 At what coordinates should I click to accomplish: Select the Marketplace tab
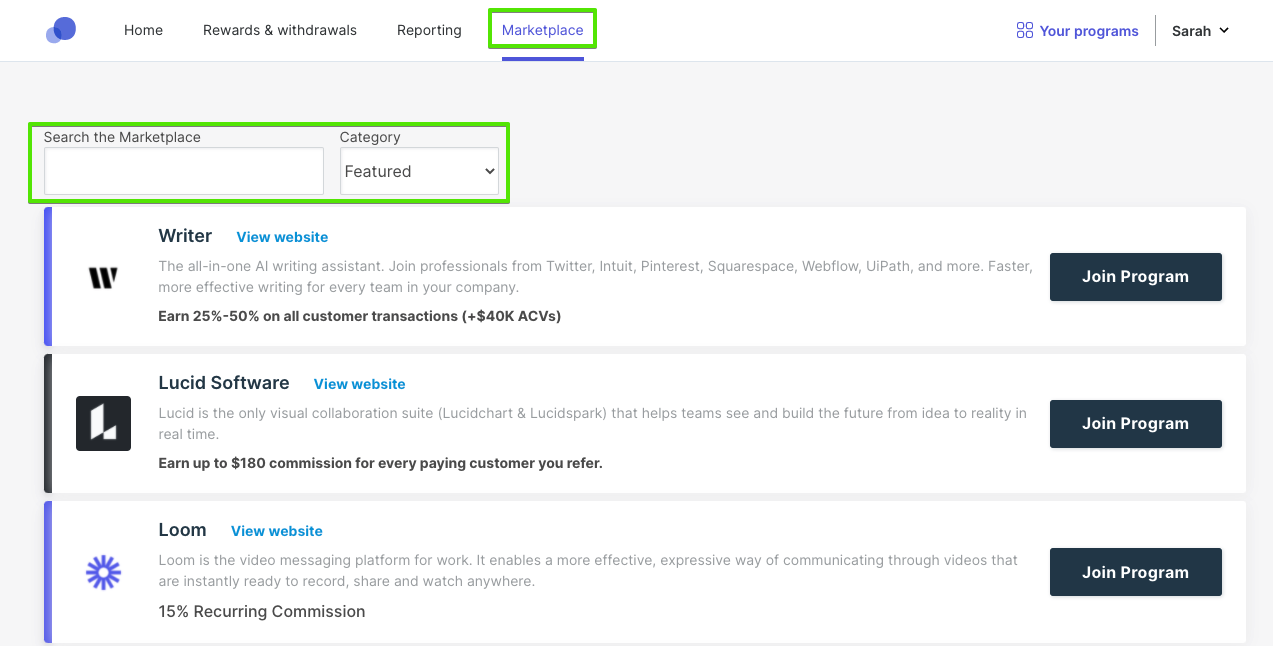point(542,30)
